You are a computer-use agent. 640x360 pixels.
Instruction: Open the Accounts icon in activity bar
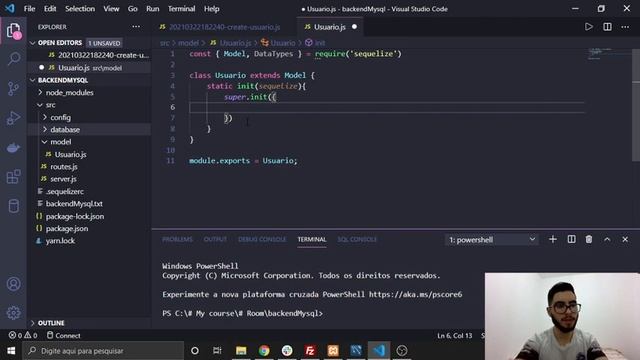(13, 284)
